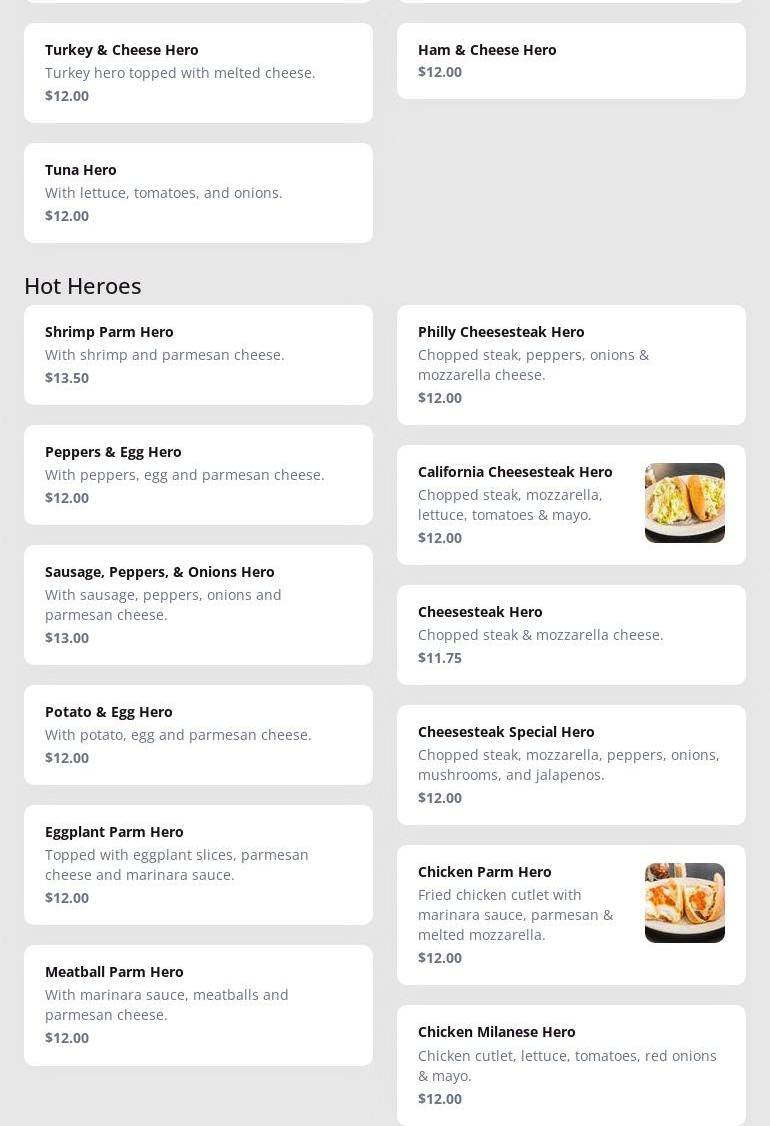Open the Eggplant Parm Hero item
This screenshot has height=1126, width=770.
[x=198, y=865]
